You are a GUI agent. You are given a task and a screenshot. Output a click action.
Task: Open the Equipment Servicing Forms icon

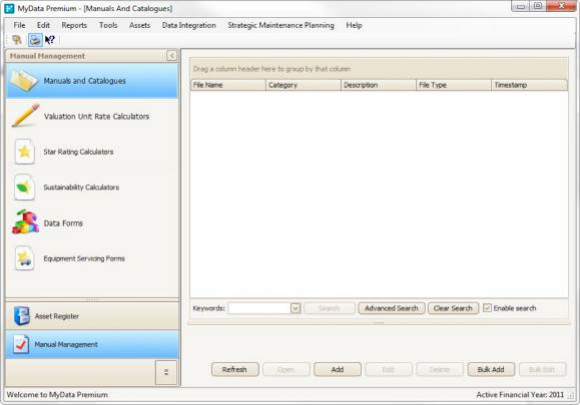(24, 258)
